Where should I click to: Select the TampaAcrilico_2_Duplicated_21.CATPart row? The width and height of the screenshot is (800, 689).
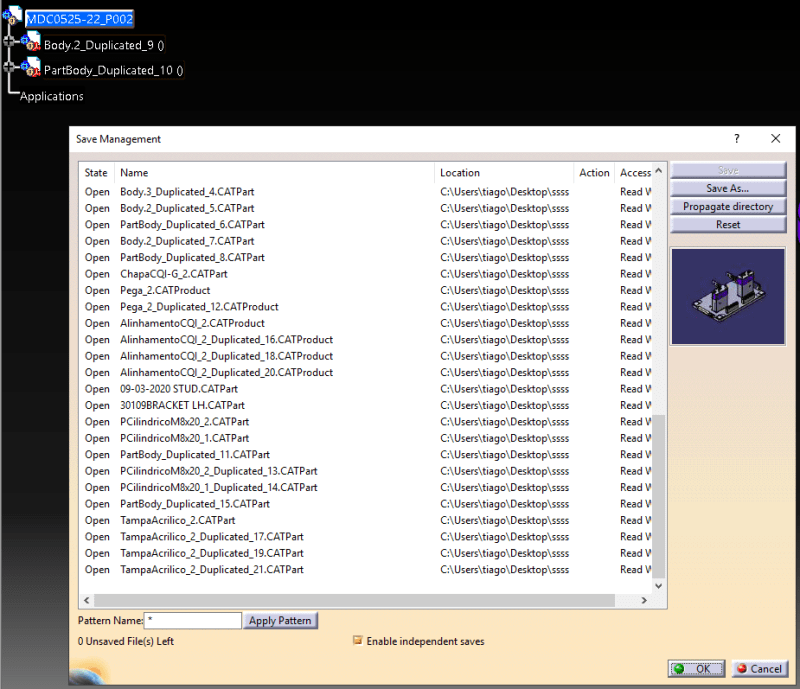coord(366,570)
